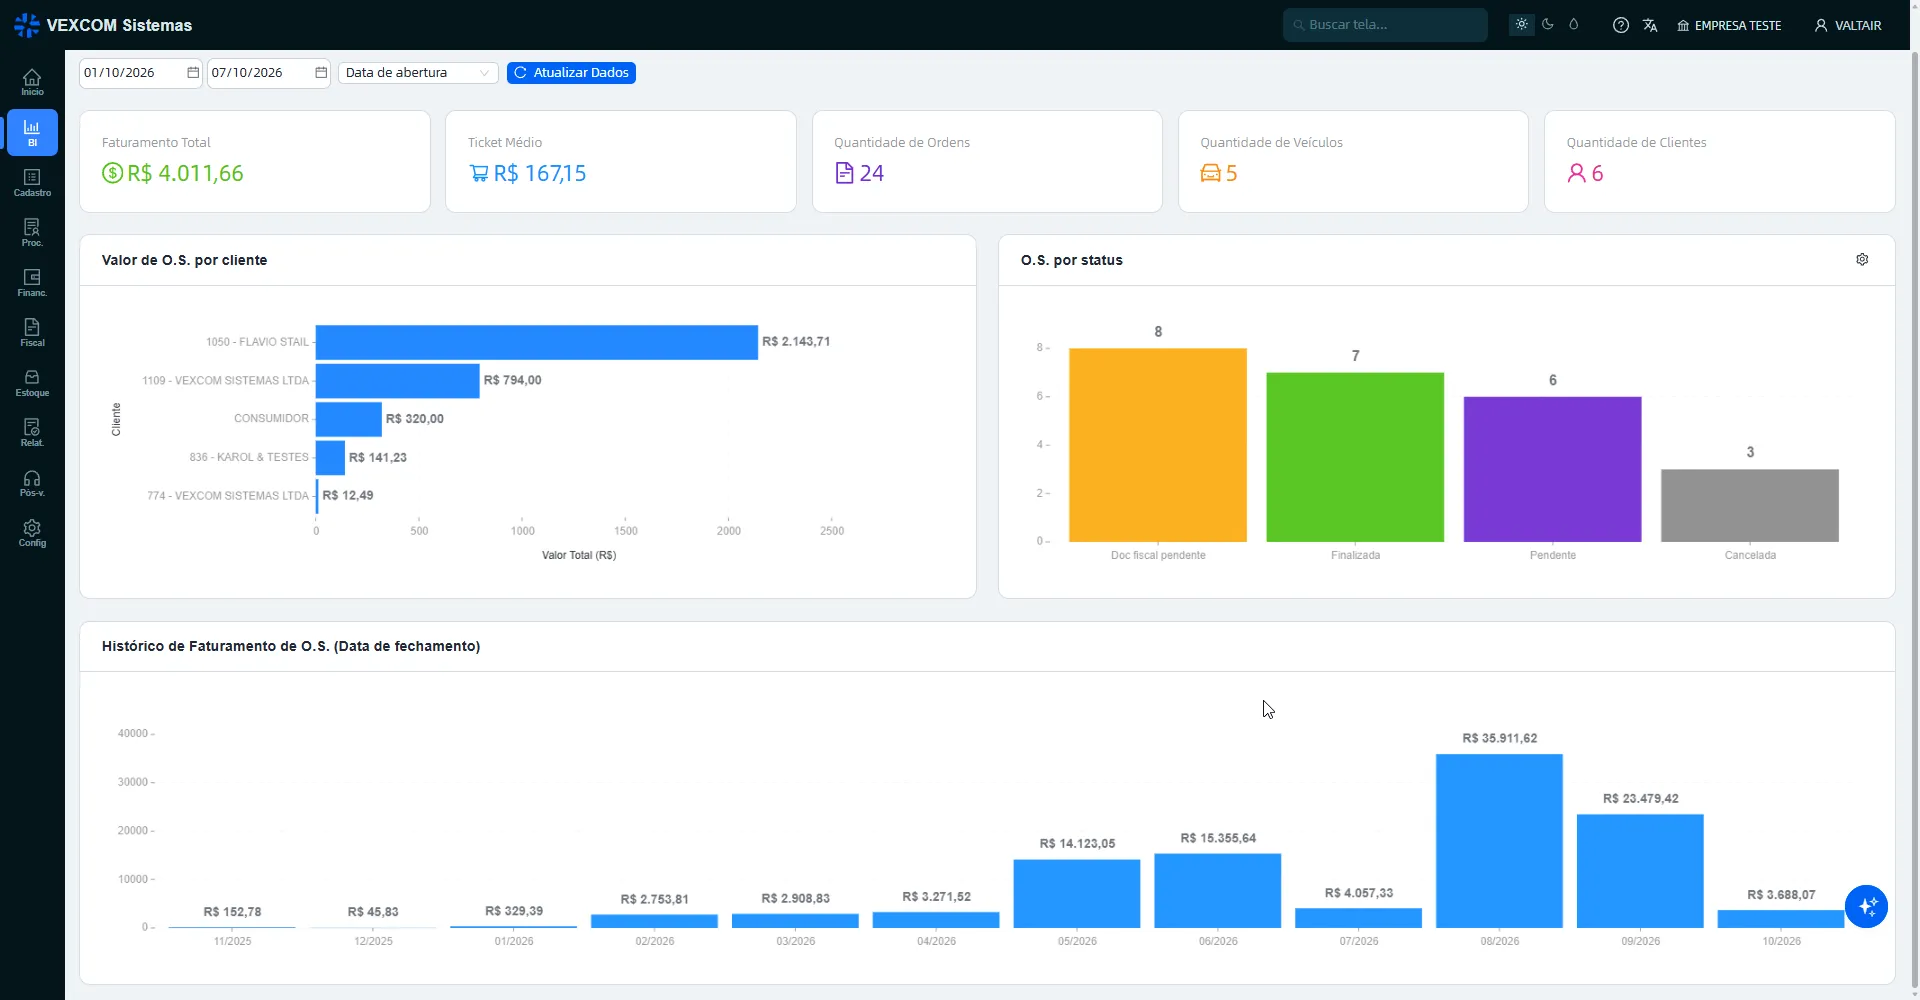This screenshot has height=1000, width=1920.
Task: Open the start date calendar picker
Action: pos(193,73)
